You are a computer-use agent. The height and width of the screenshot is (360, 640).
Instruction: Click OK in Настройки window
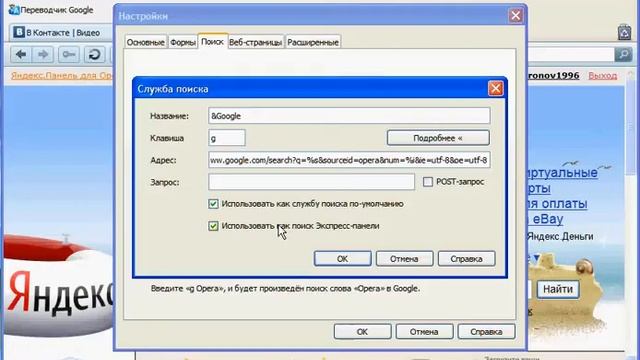pyautogui.click(x=362, y=331)
